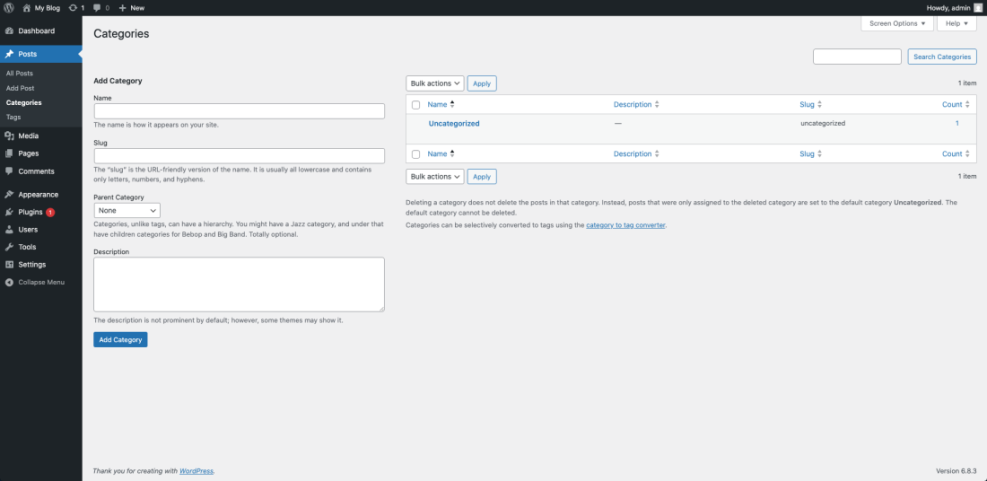Open Add Post submenu item
Image resolution: width=987 pixels, height=481 pixels.
tap(20, 88)
